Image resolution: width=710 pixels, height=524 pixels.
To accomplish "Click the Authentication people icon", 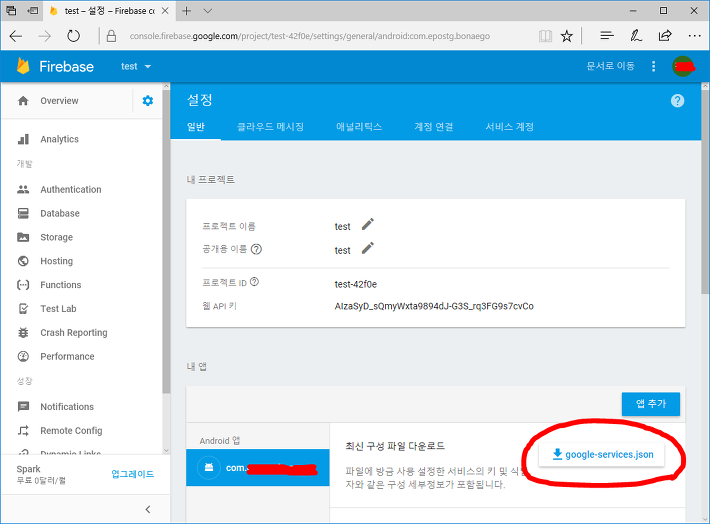I will tap(23, 189).
